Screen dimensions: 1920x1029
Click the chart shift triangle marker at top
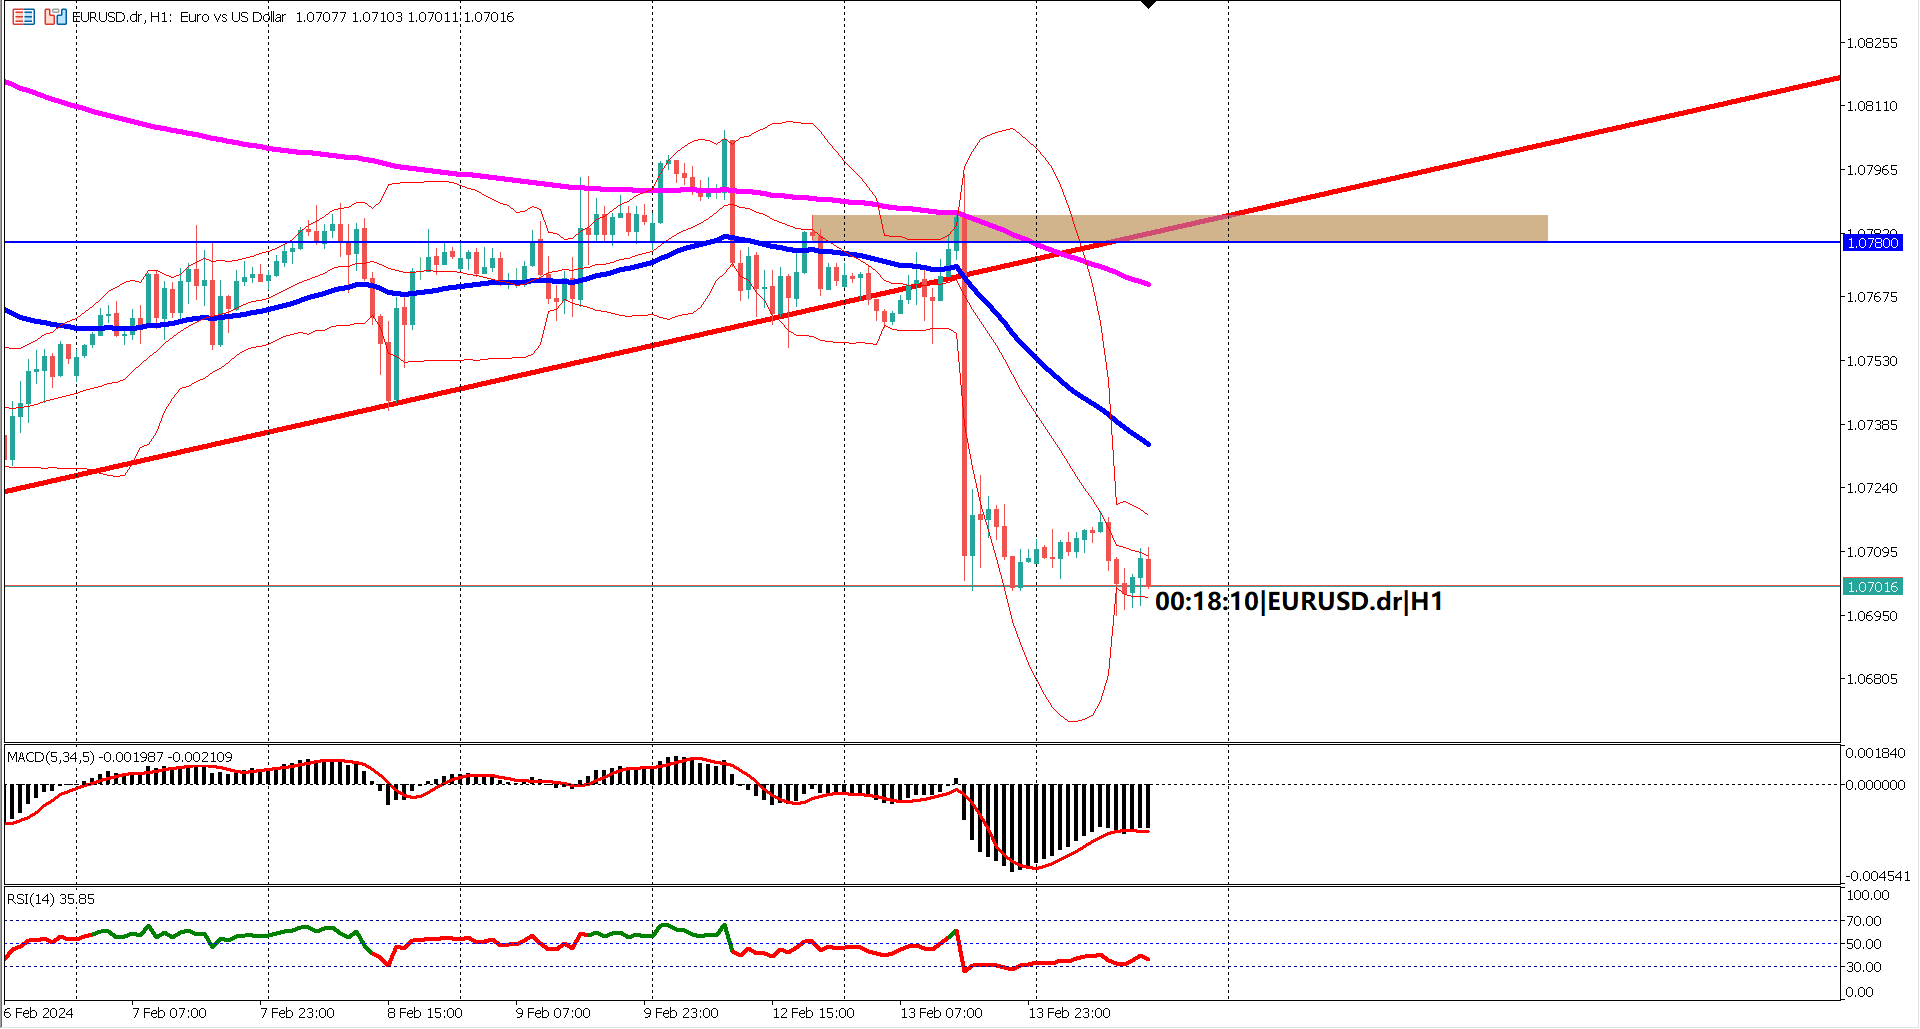point(1150,5)
